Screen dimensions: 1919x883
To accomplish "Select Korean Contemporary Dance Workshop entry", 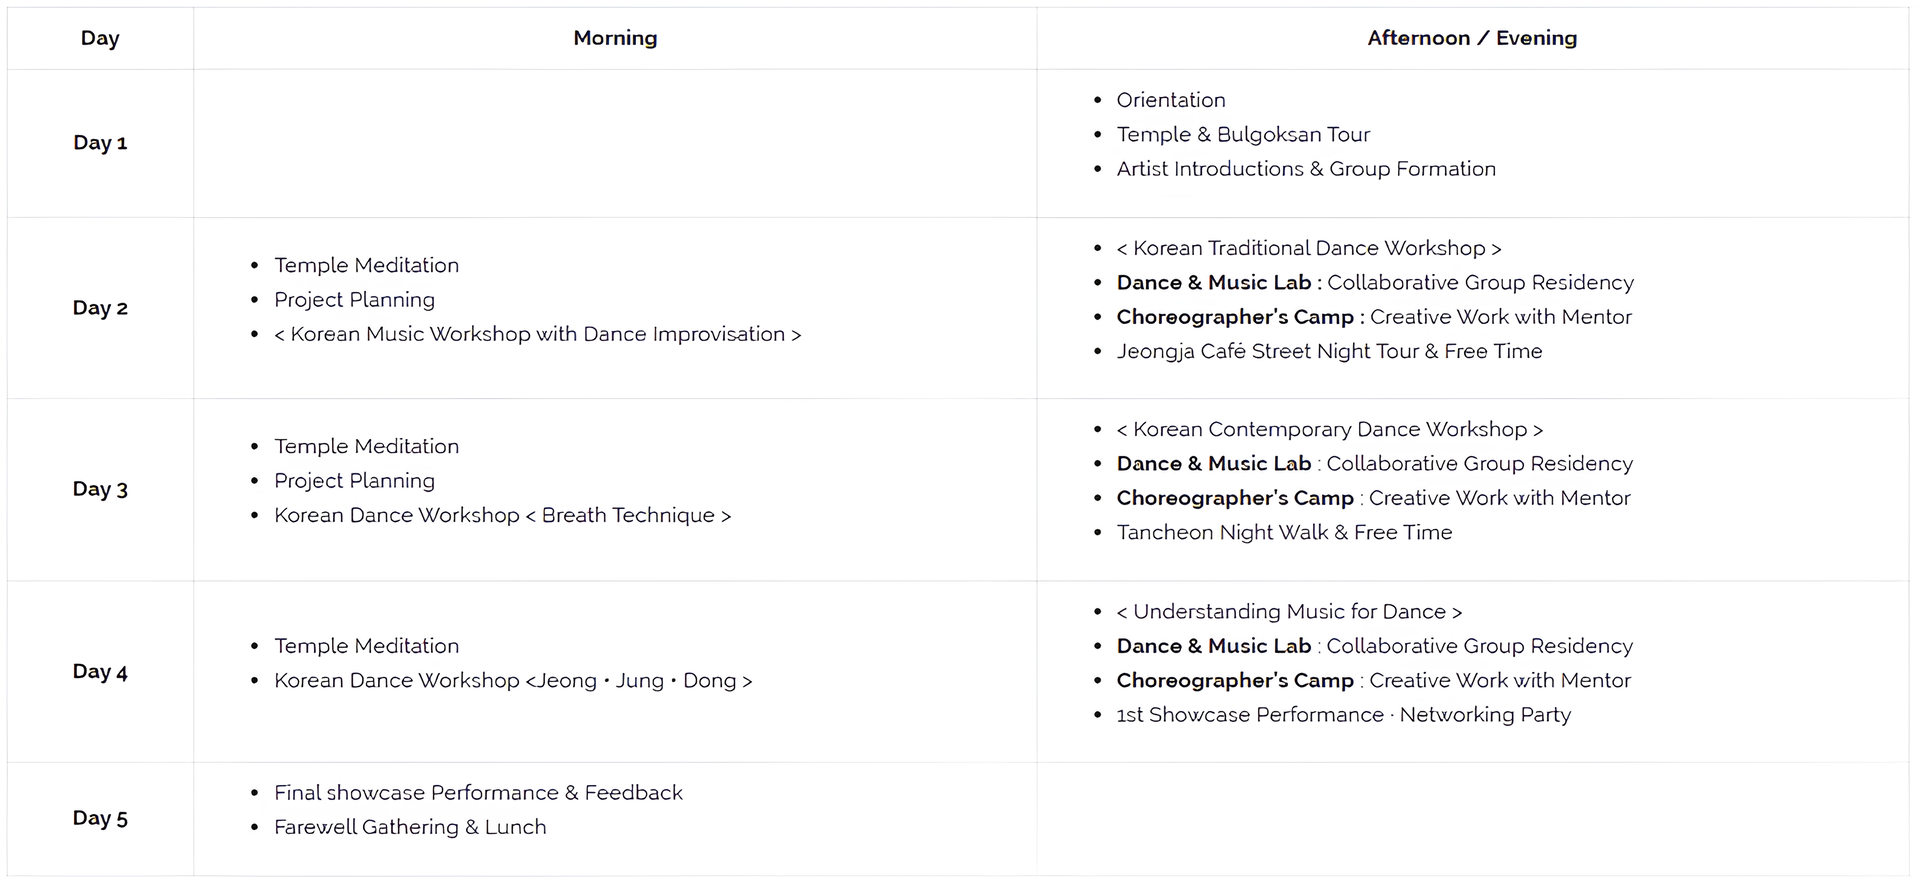I will click(x=1330, y=429).
